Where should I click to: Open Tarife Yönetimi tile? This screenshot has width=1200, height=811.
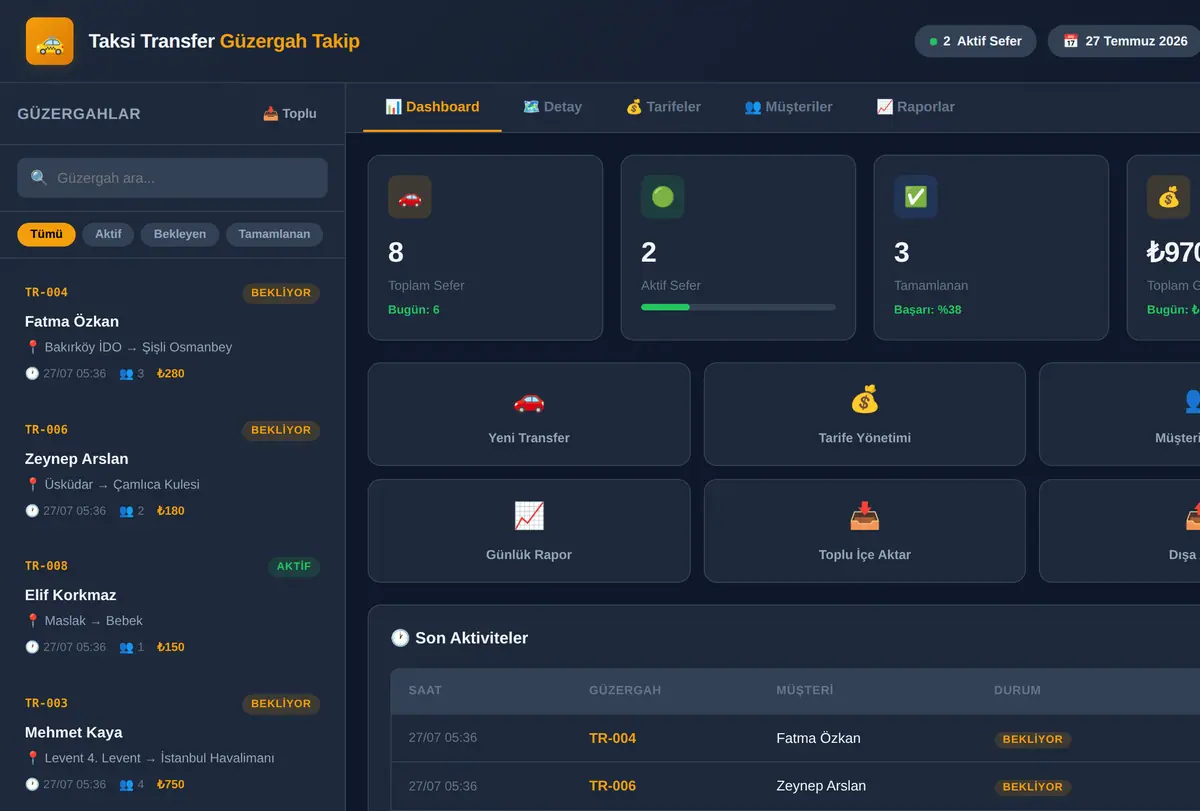(865, 414)
